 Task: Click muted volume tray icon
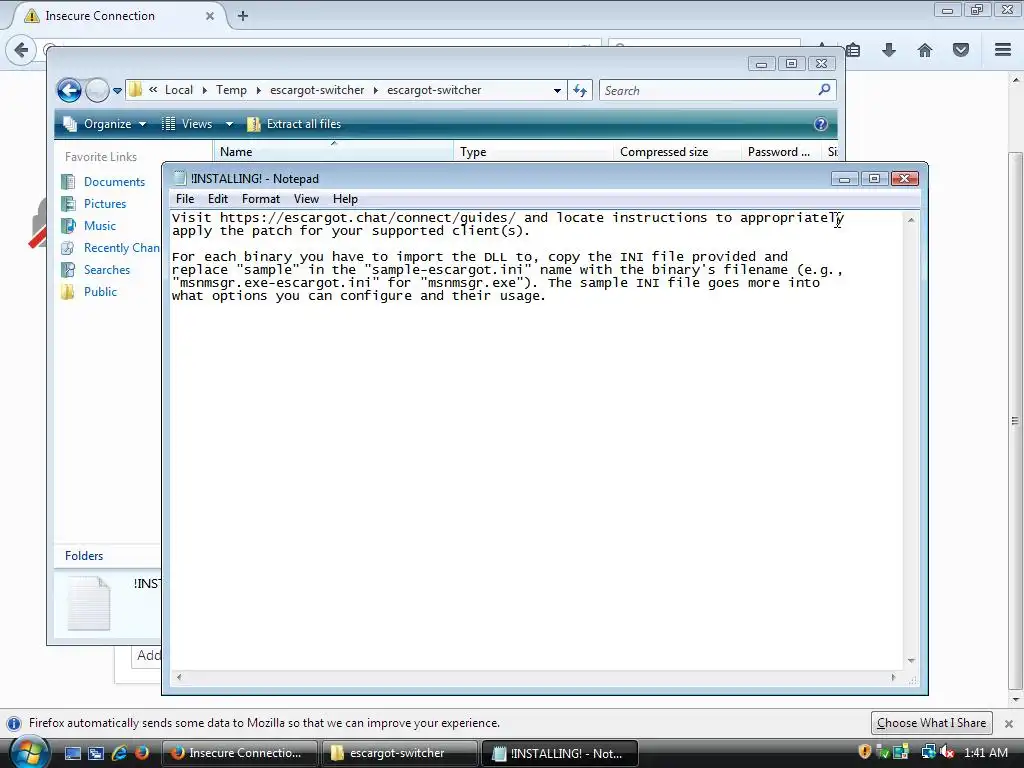946,752
